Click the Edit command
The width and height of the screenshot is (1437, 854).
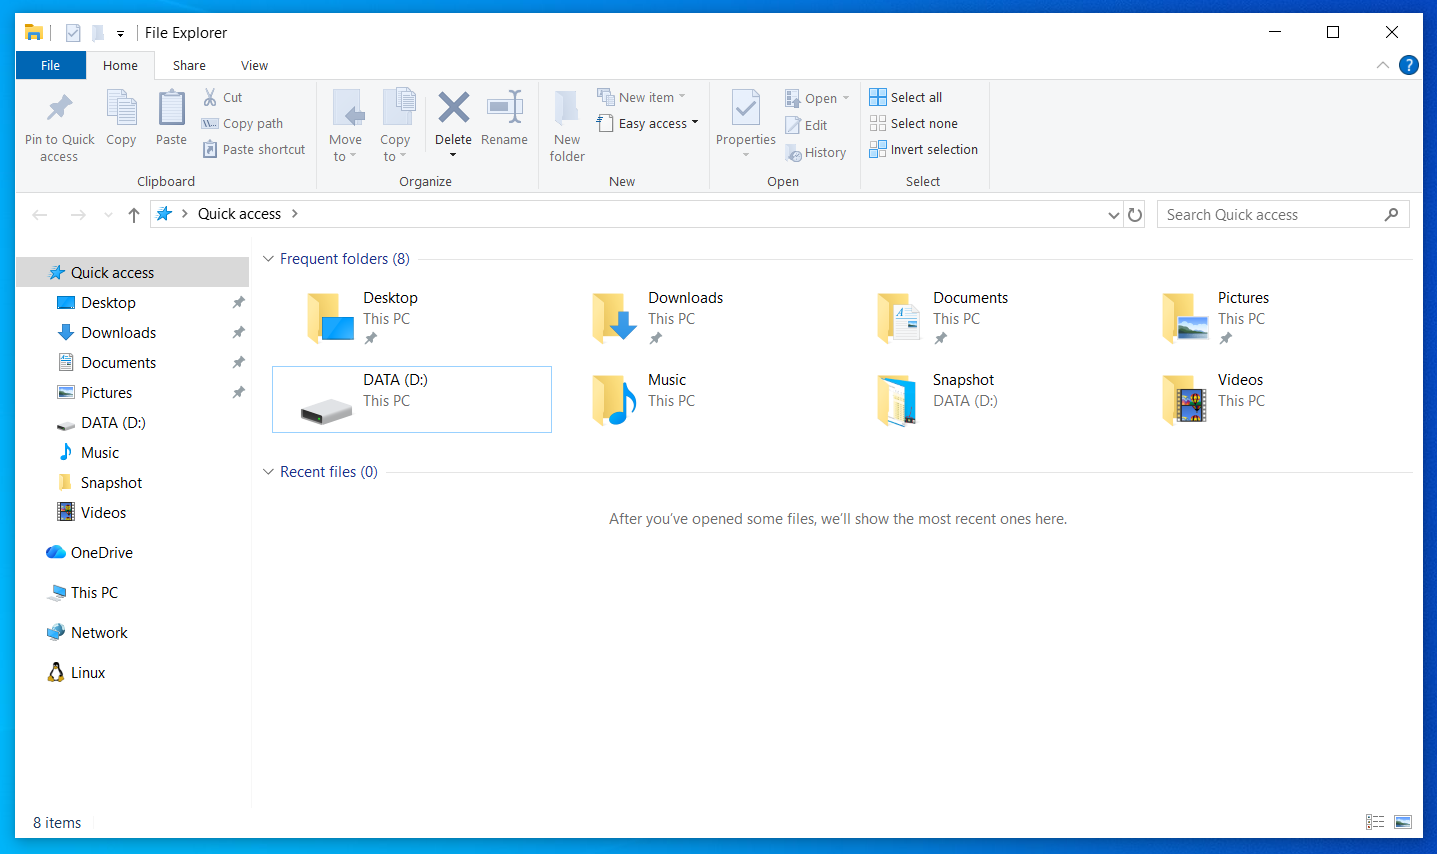pyautogui.click(x=806, y=125)
